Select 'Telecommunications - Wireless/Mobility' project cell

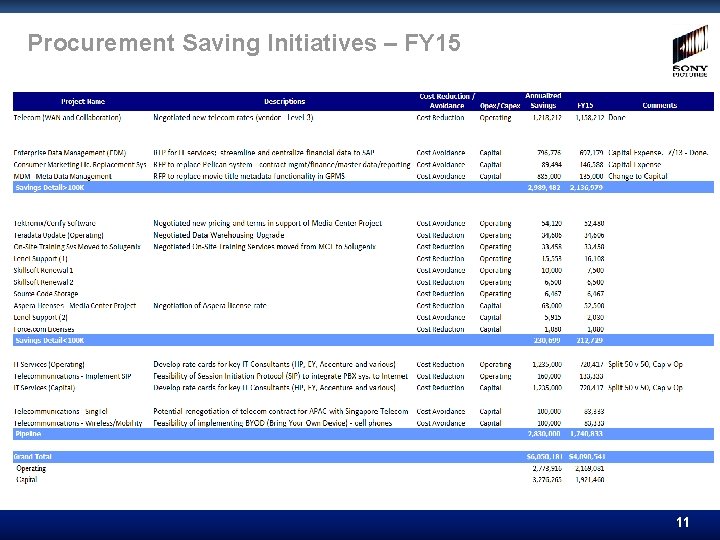(78, 423)
